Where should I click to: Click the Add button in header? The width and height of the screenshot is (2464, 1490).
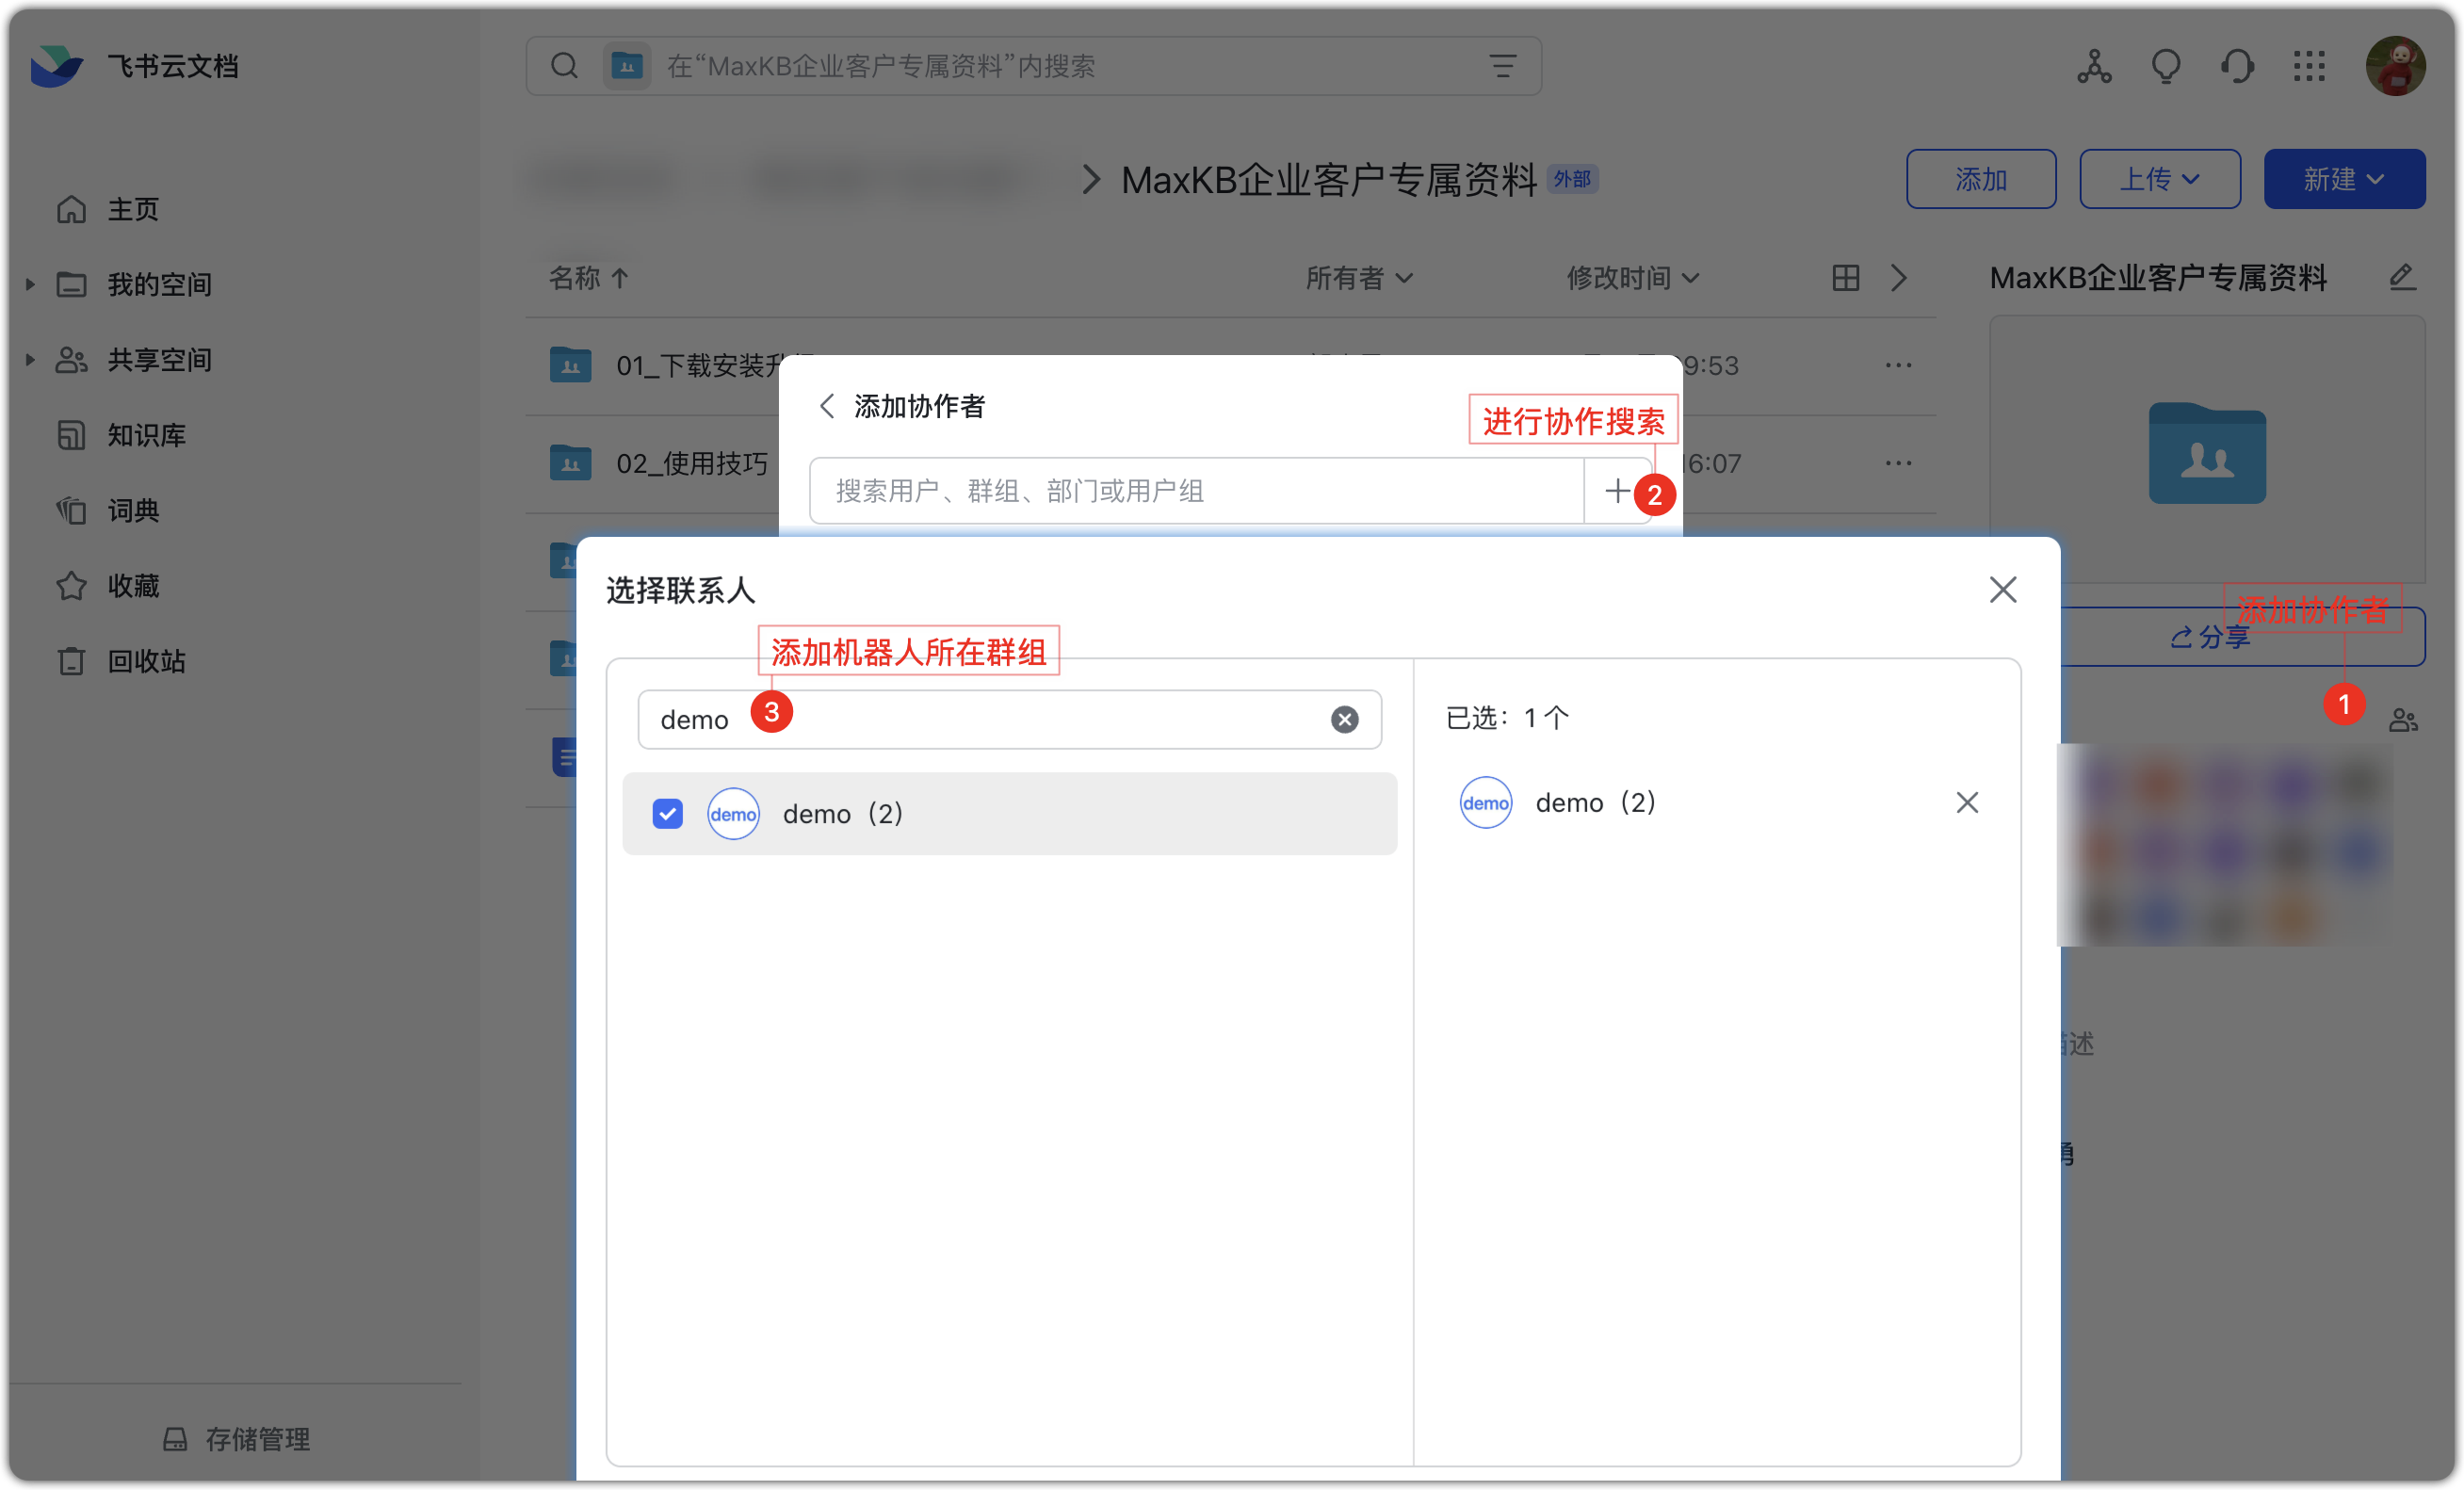(x=1980, y=179)
